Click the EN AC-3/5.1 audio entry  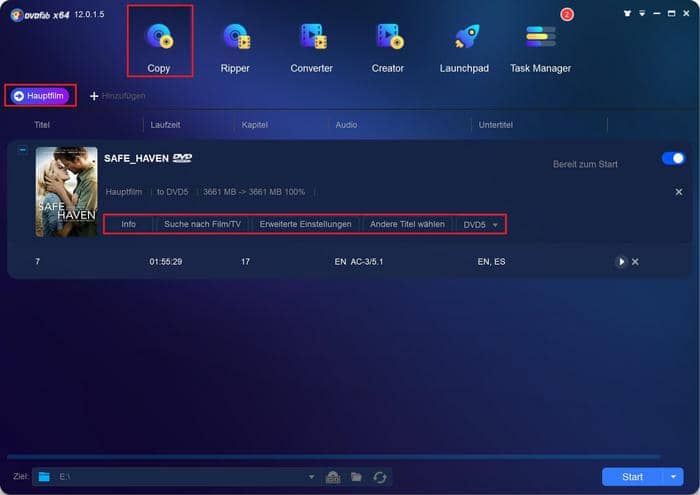359,262
